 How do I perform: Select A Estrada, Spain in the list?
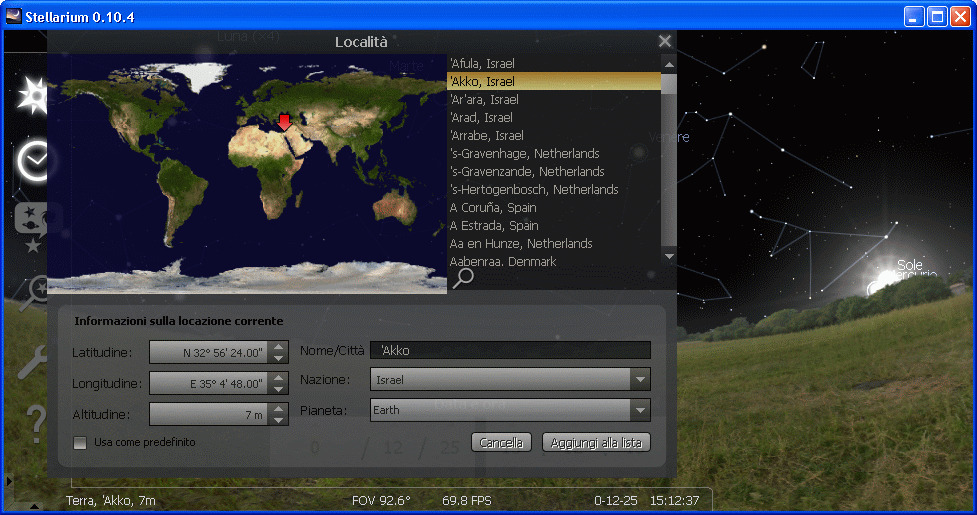[554, 226]
